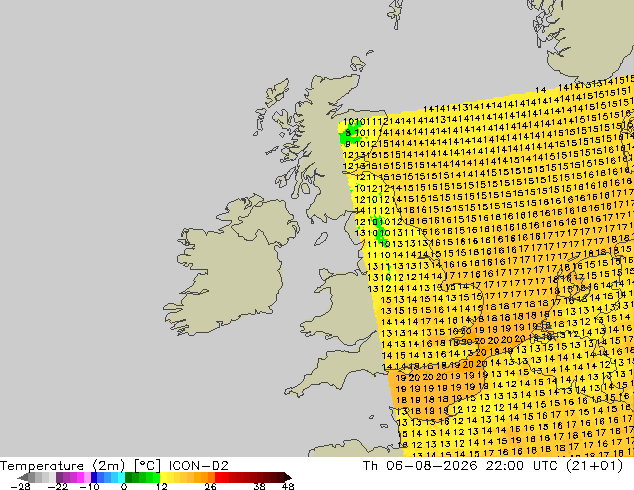Viewport: 634px width, 490px height.
Task: Click the left arrow tip of the legend
Action: pos(21,478)
